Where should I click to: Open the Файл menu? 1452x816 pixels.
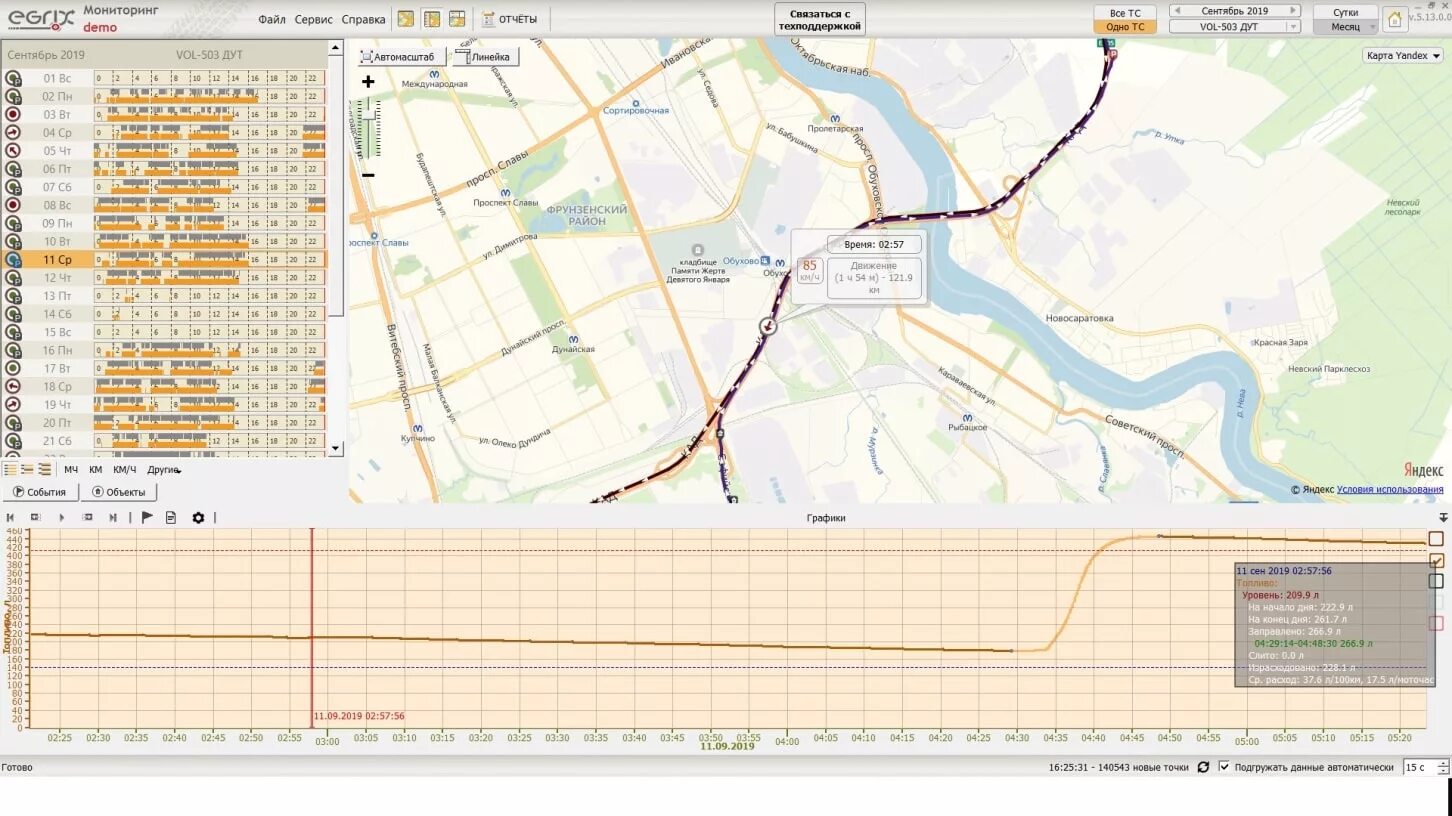point(271,19)
